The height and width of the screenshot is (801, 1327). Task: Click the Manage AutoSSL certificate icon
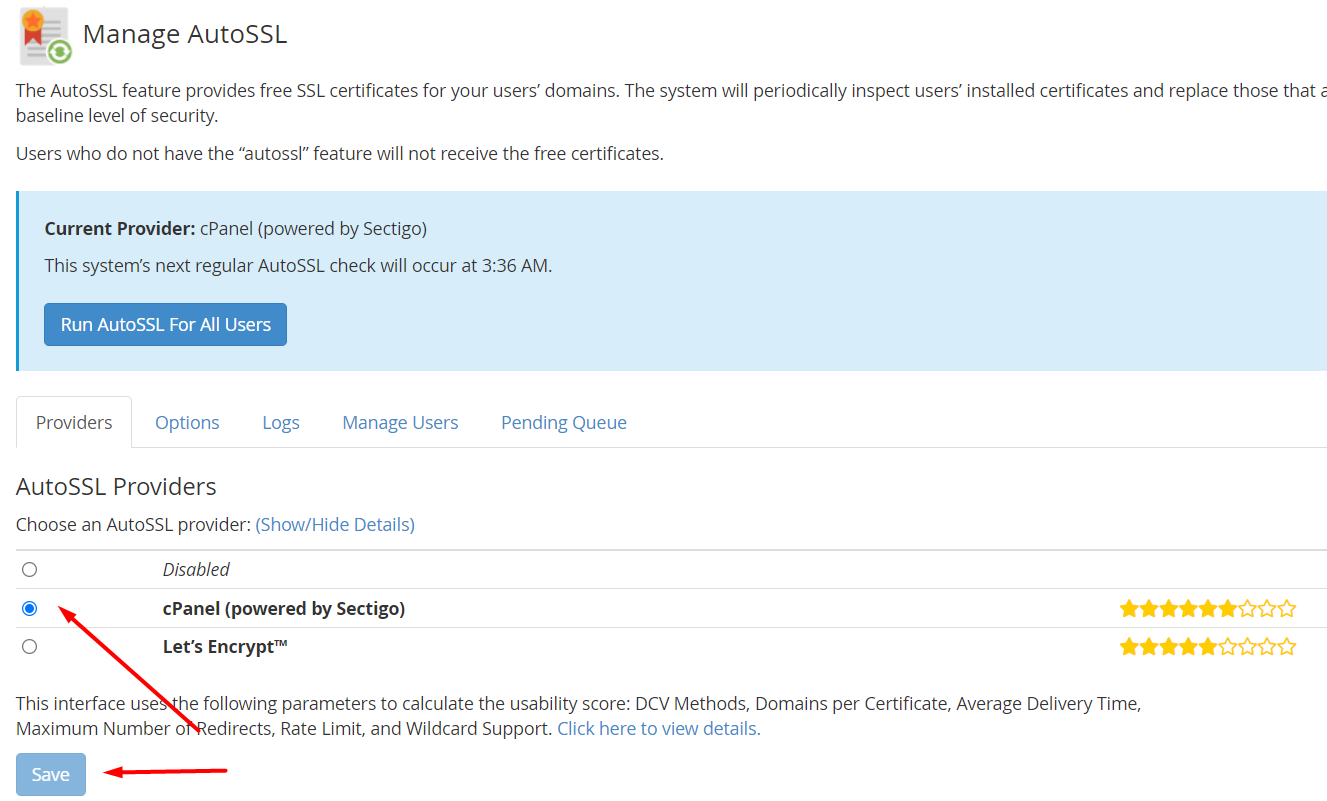click(x=45, y=35)
